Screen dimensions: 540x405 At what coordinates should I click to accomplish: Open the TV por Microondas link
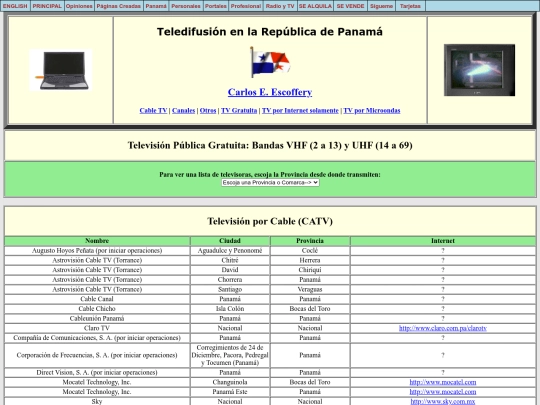tap(372, 111)
